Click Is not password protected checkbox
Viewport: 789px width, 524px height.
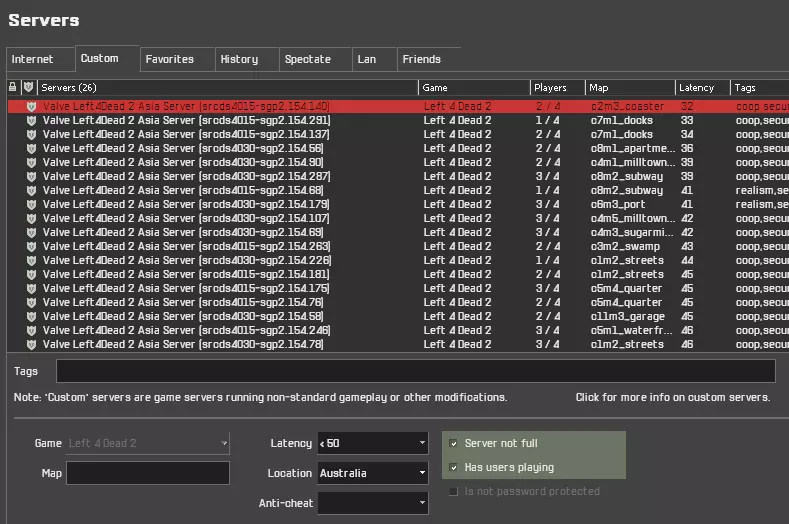click(454, 491)
